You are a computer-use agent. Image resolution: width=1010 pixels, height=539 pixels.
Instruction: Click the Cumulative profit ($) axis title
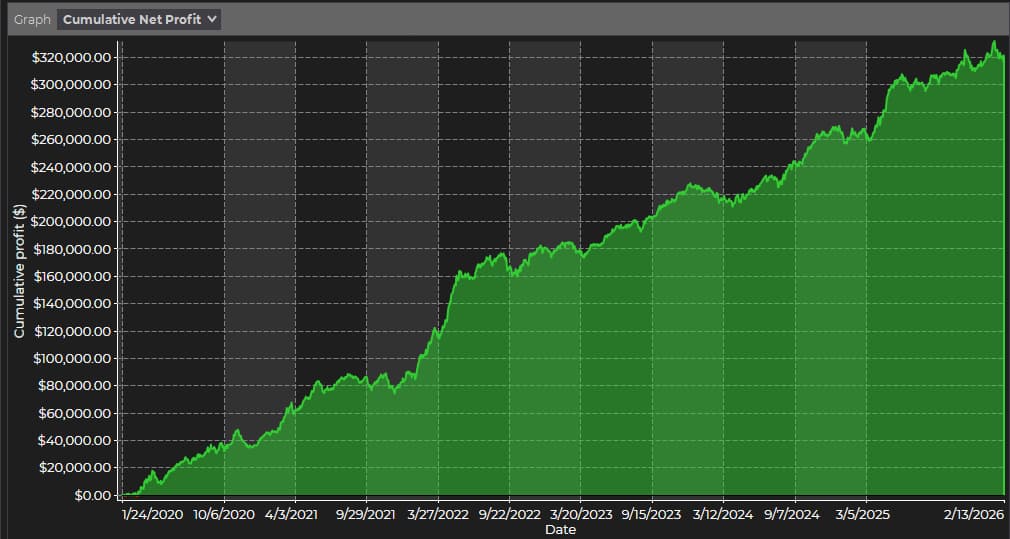[x=19, y=269]
